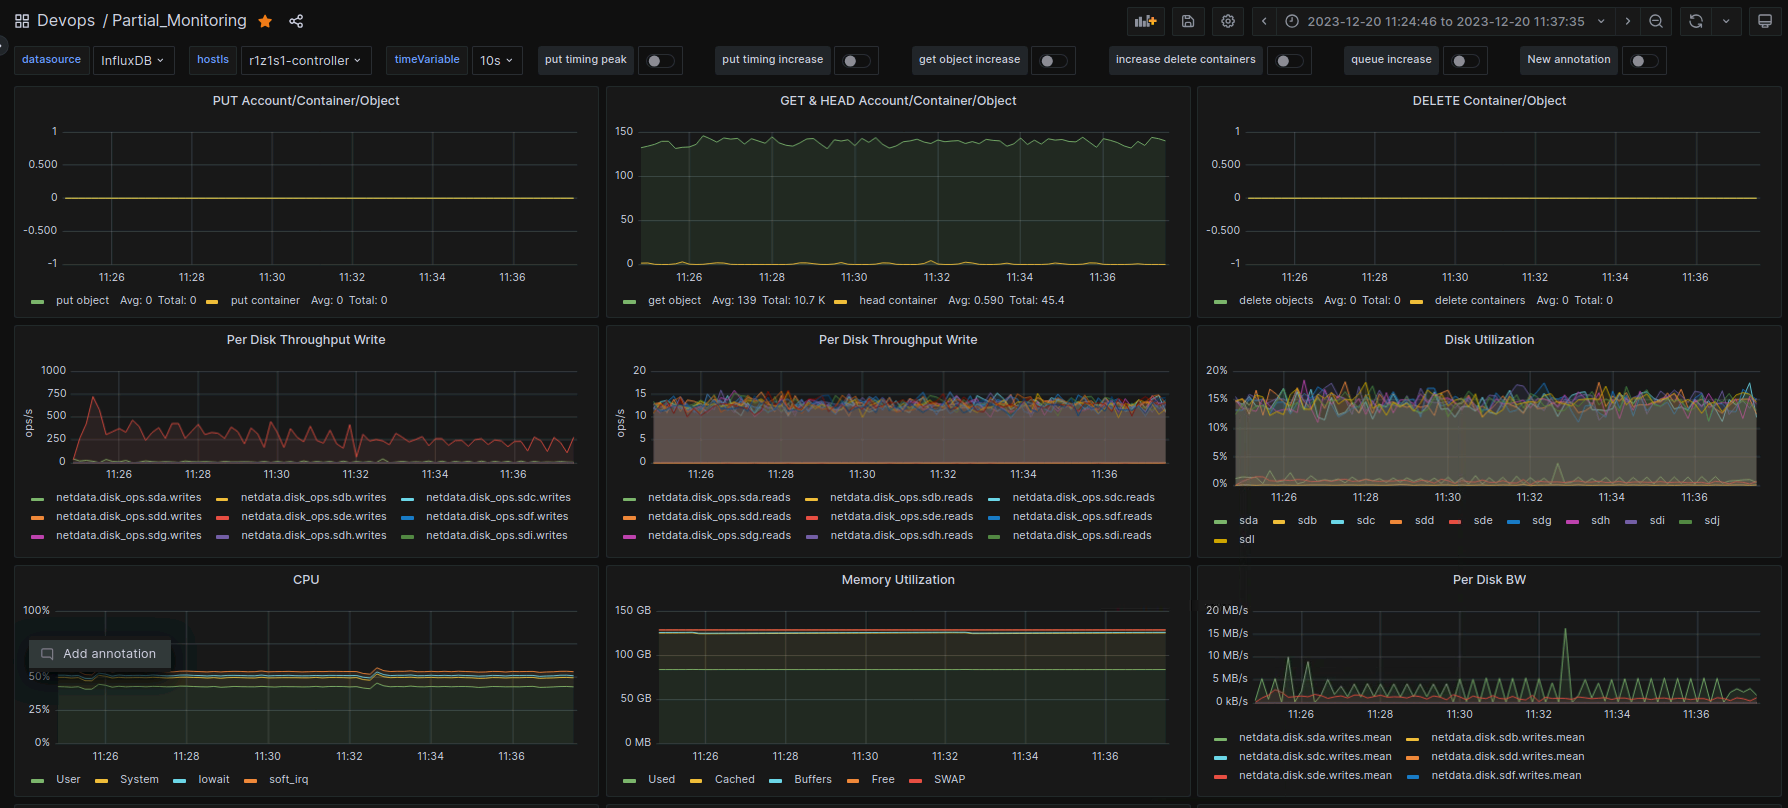The image size is (1788, 808).
Task: Turn on queue increase annotation
Action: [x=1464, y=61]
